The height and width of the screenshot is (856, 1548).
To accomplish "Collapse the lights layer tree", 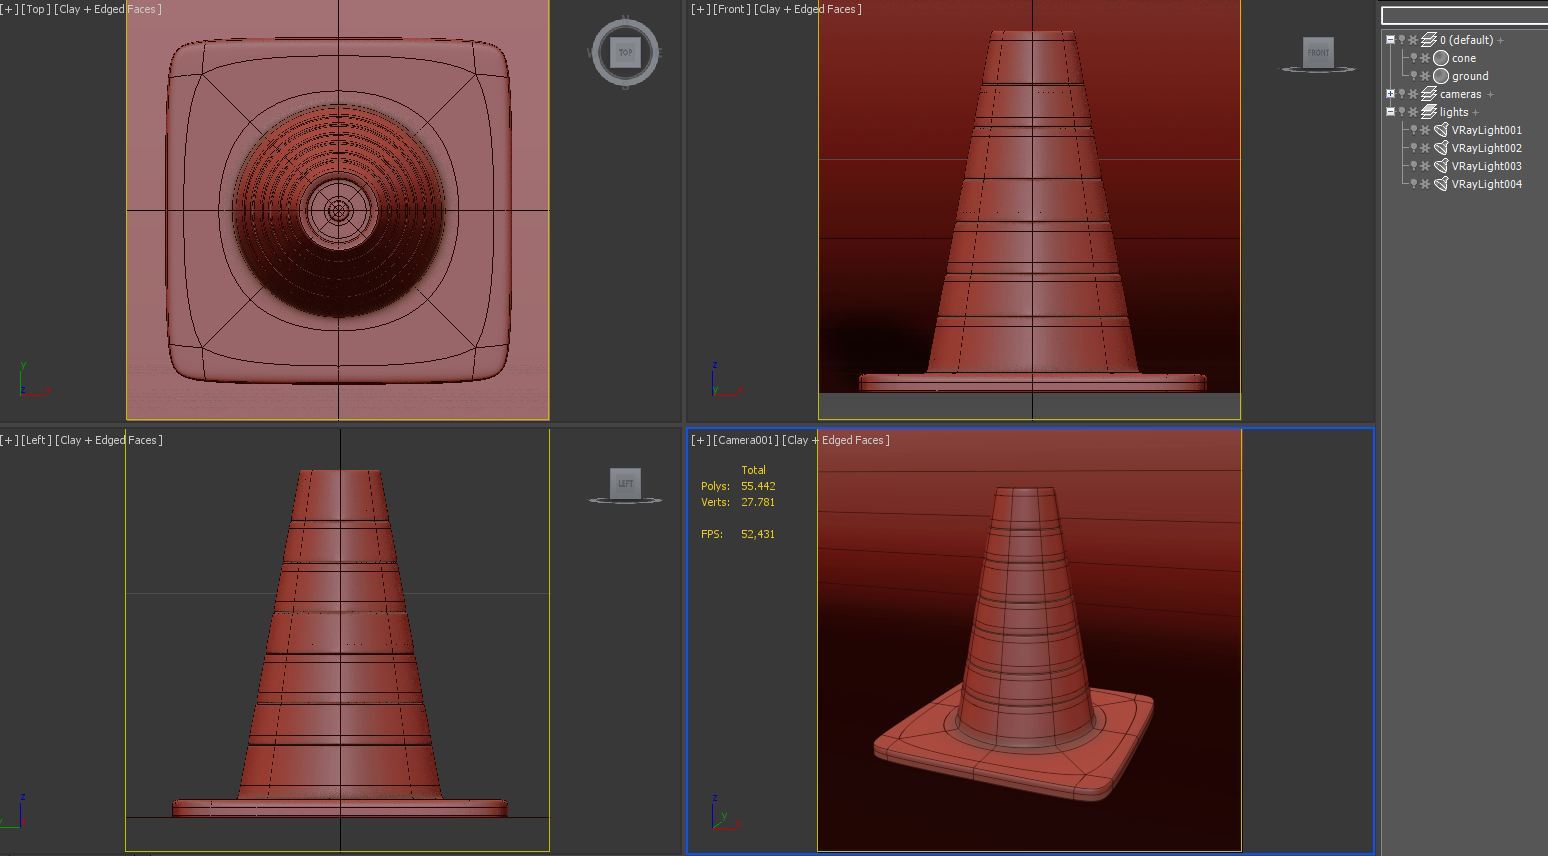I will coord(1390,112).
